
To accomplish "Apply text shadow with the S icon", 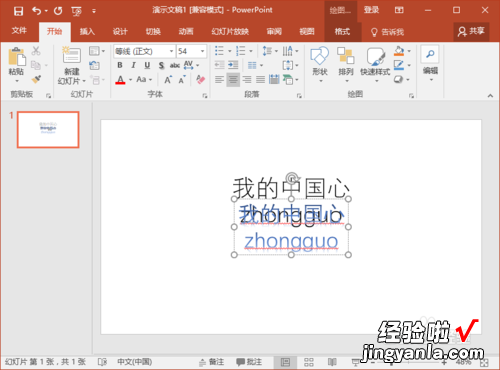I will click(161, 65).
